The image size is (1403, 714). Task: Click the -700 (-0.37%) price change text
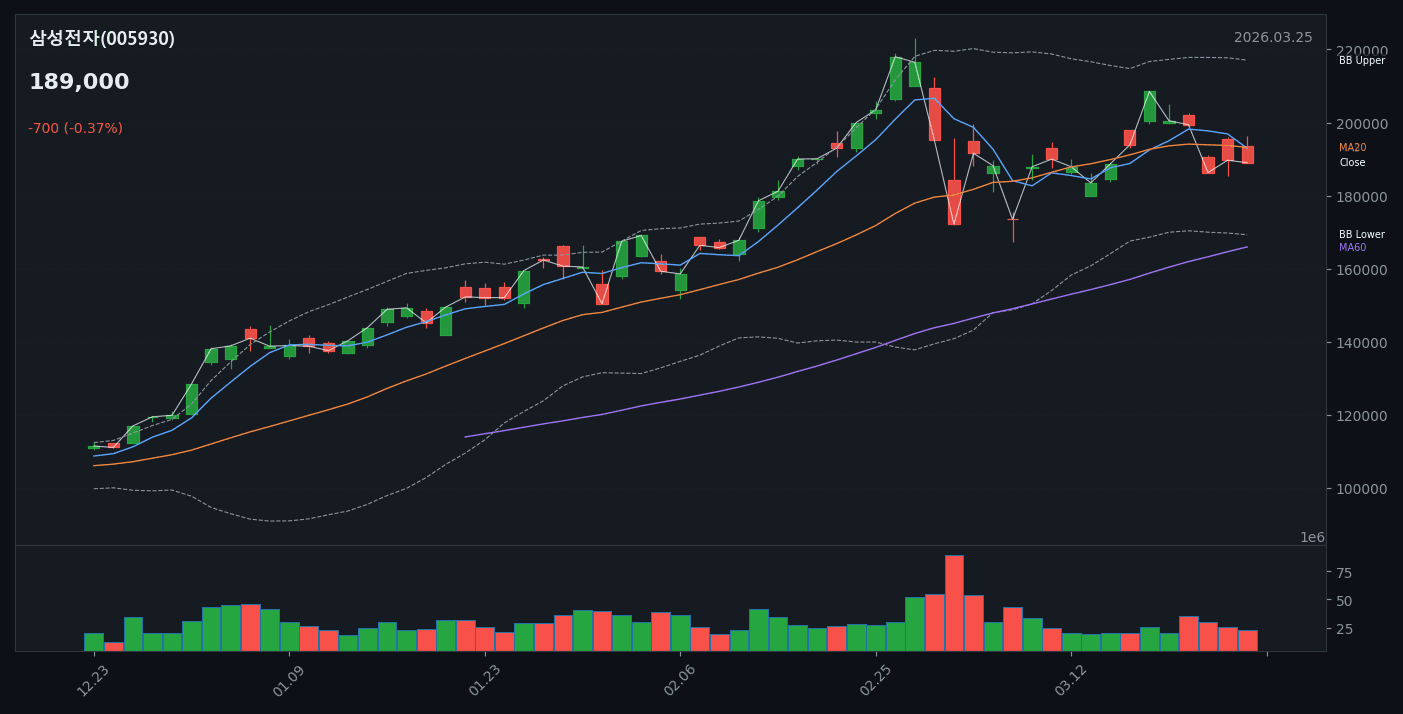click(x=75, y=129)
